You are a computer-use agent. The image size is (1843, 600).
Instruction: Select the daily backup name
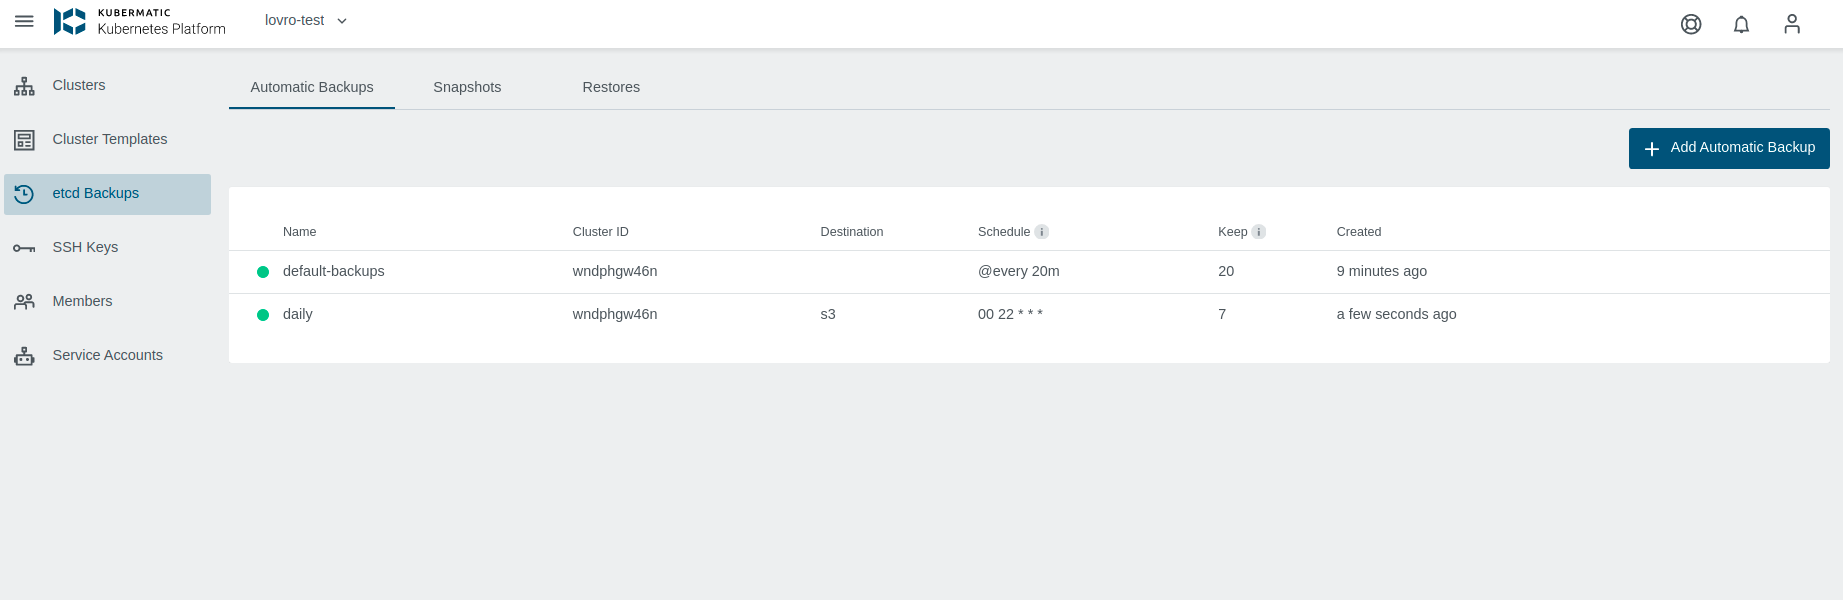(x=298, y=314)
